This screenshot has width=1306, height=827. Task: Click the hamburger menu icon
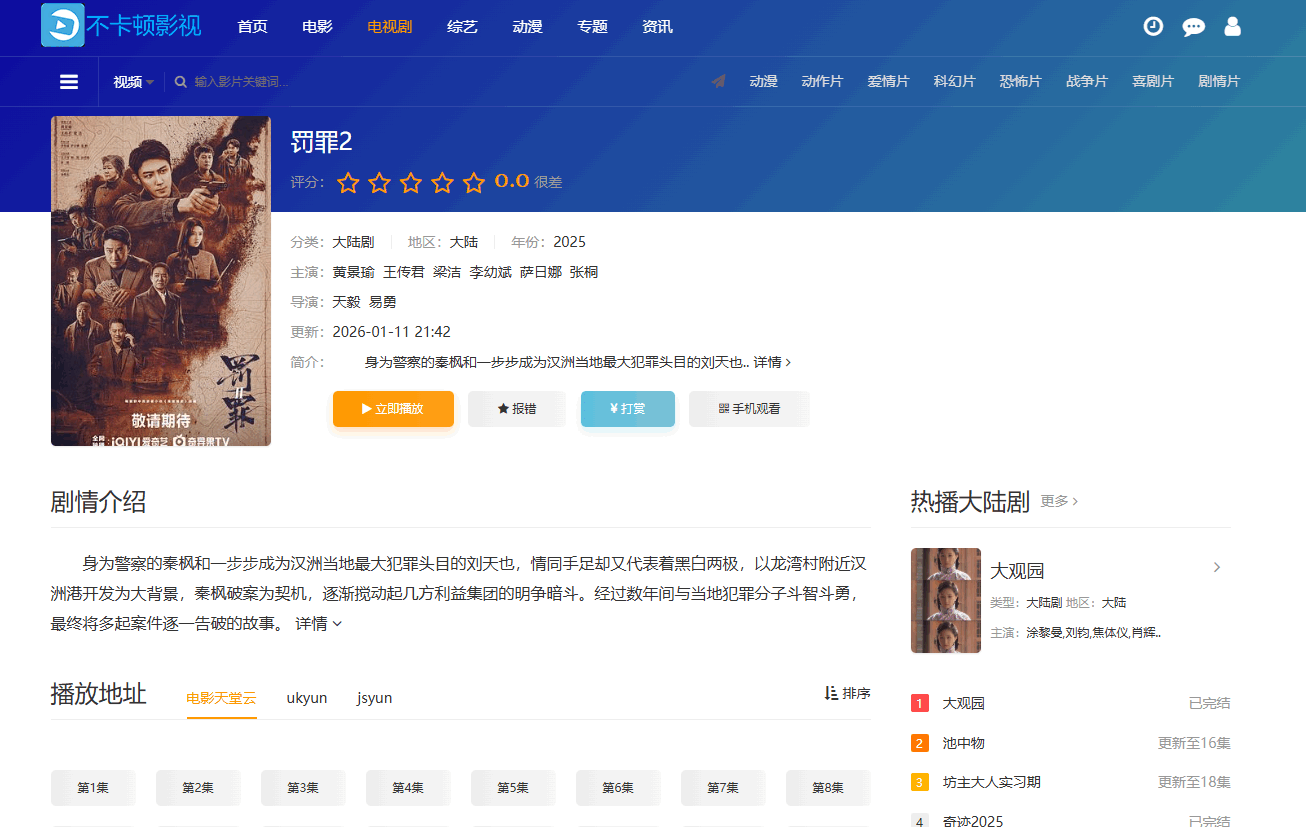pyautogui.click(x=68, y=81)
